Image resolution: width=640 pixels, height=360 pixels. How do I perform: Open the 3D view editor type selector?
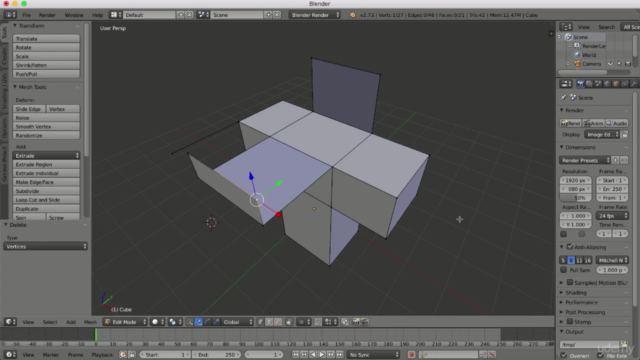10,322
